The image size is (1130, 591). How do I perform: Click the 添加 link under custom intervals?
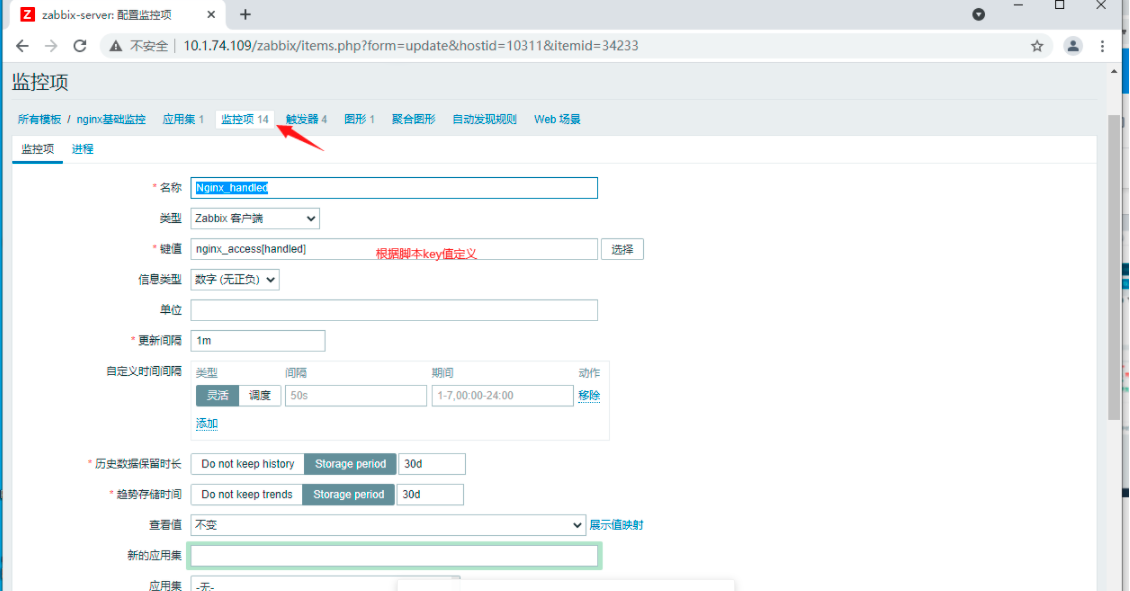click(207, 424)
